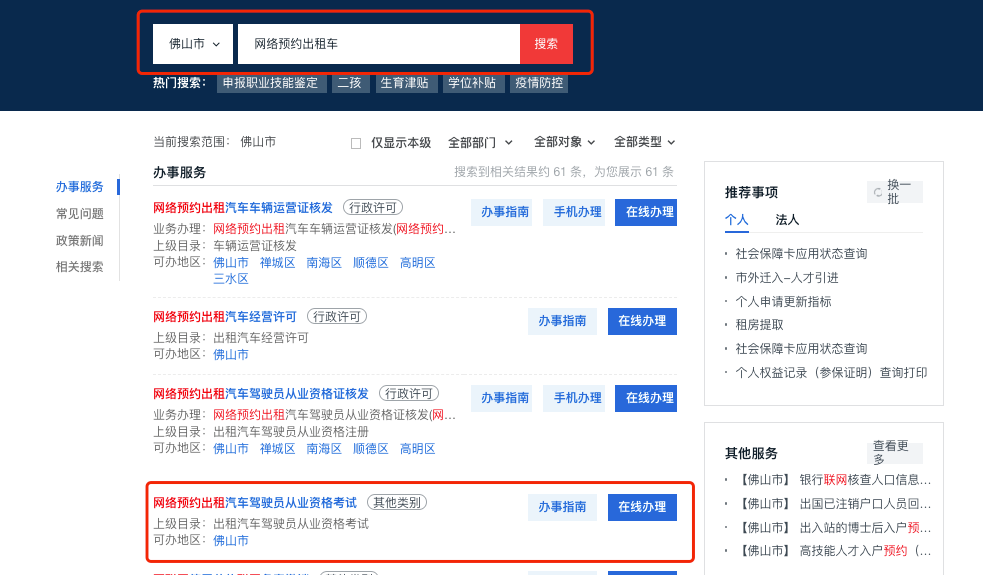Open the 佛山市 city dropdown
Image resolution: width=983 pixels, height=575 pixels.
tap(193, 44)
